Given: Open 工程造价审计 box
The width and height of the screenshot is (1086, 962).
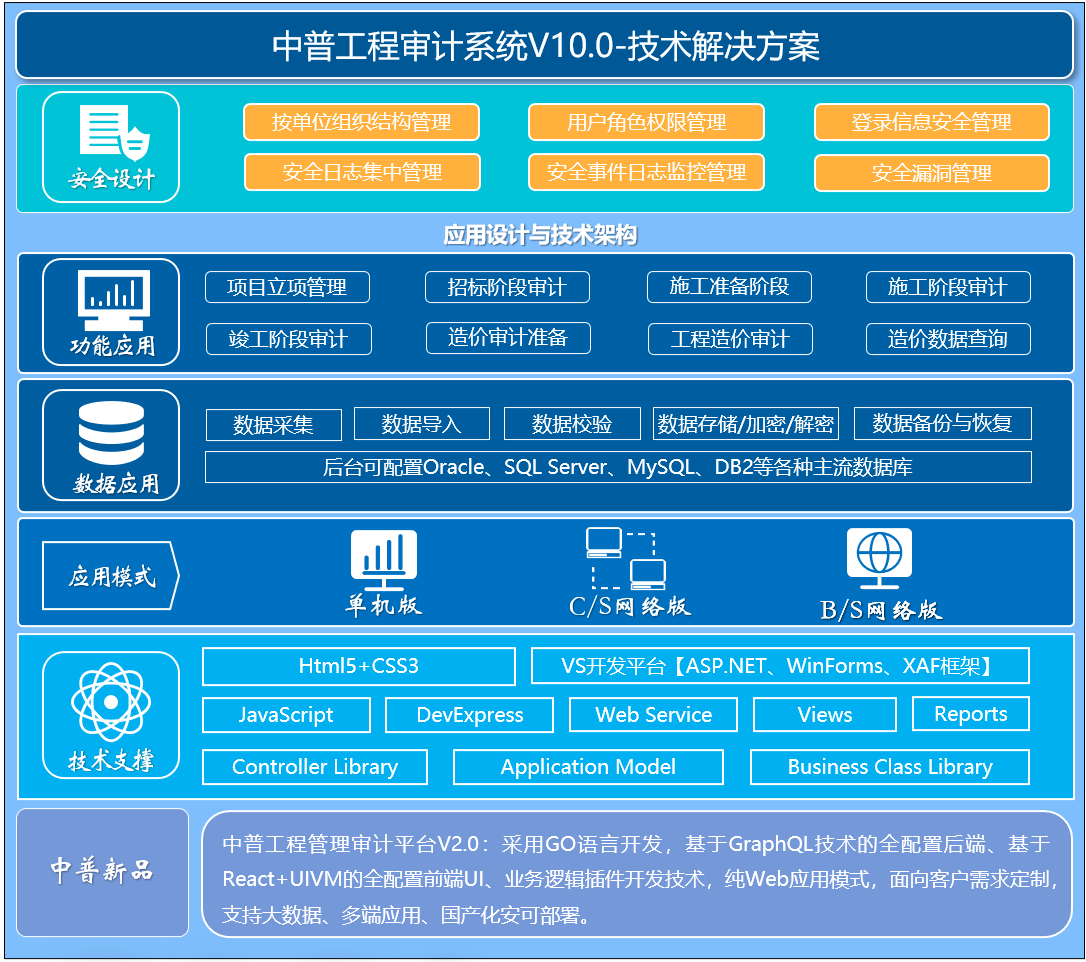Looking at the screenshot, I should pyautogui.click(x=730, y=339).
